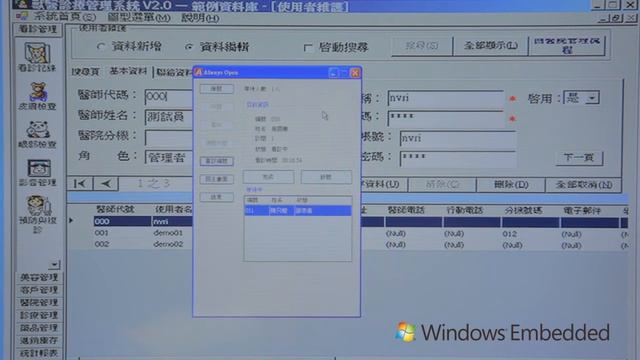Toggle the 啟動搜尋 checkbox
The width and height of the screenshot is (640, 360).
[308, 47]
